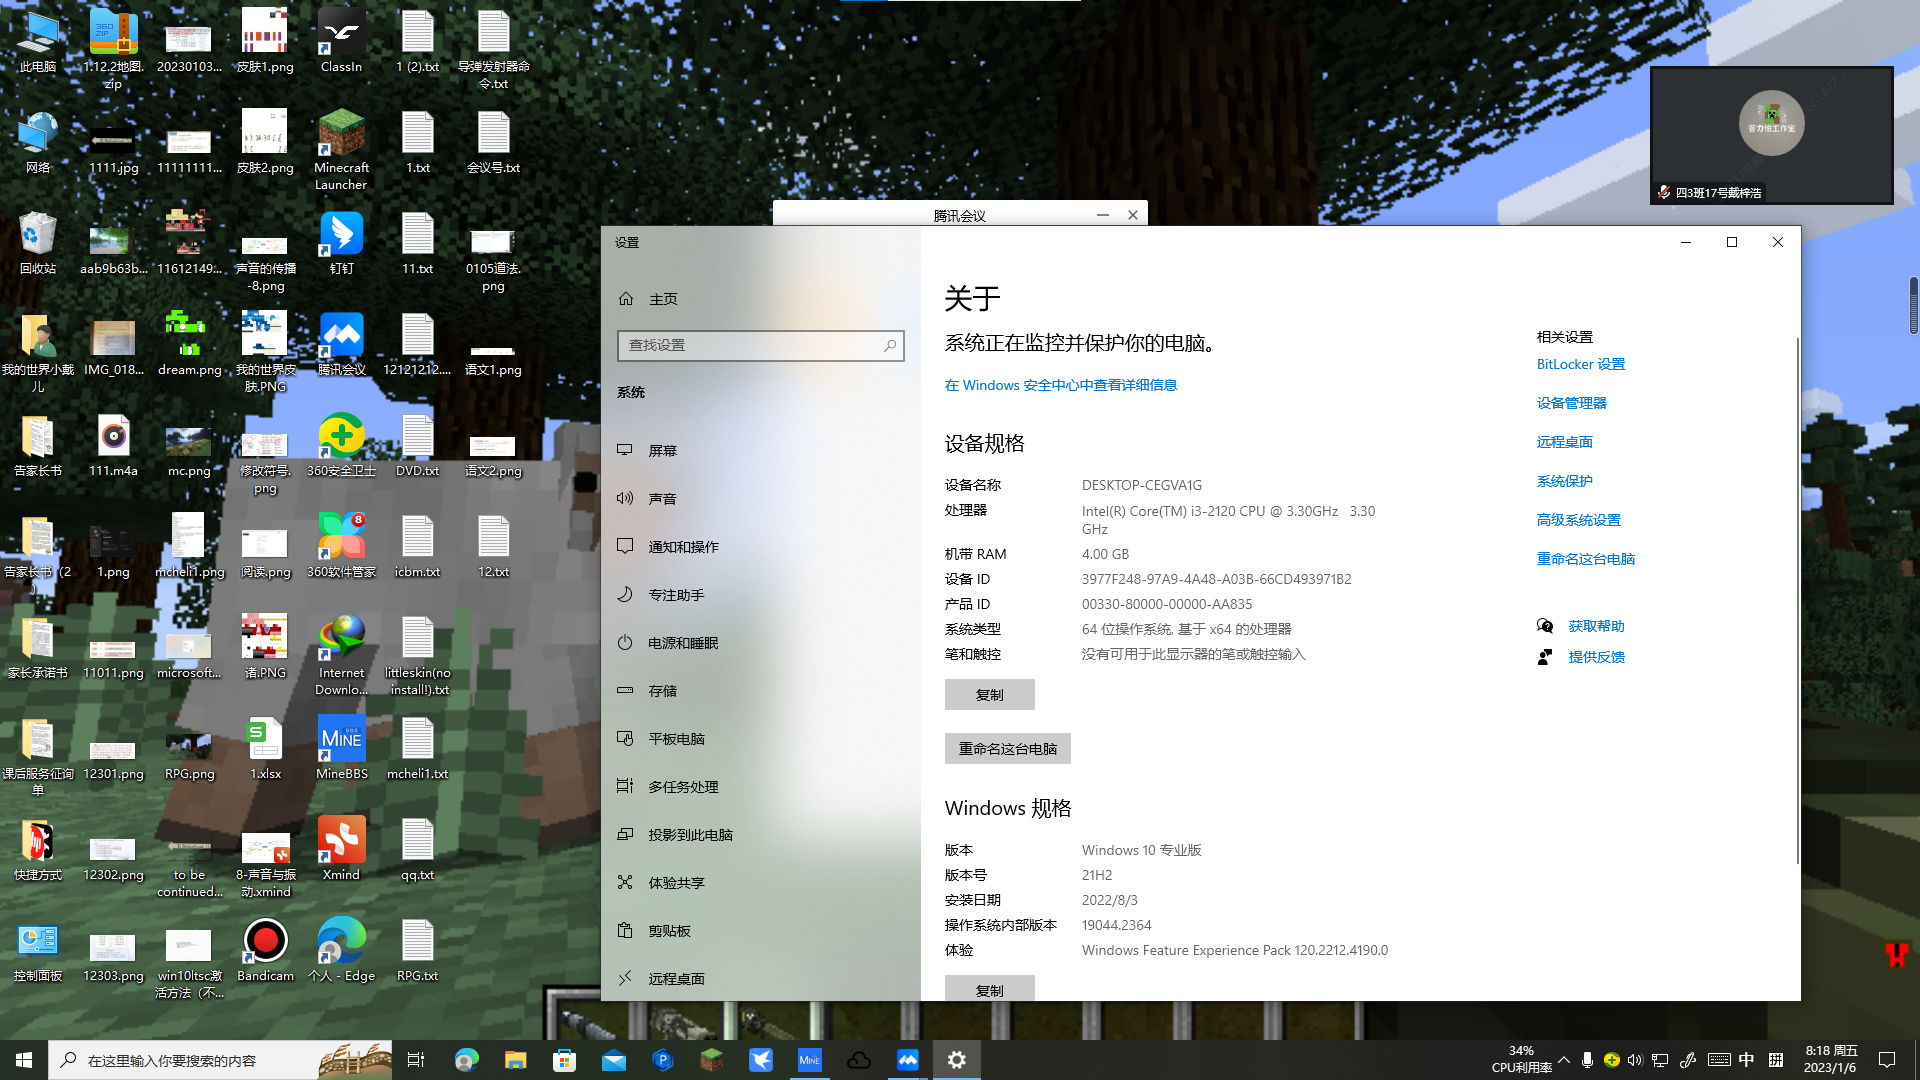Viewport: 1920px width, 1080px height.
Task: Select the Control Panel (控制面板) desktop icon
Action: point(38,951)
